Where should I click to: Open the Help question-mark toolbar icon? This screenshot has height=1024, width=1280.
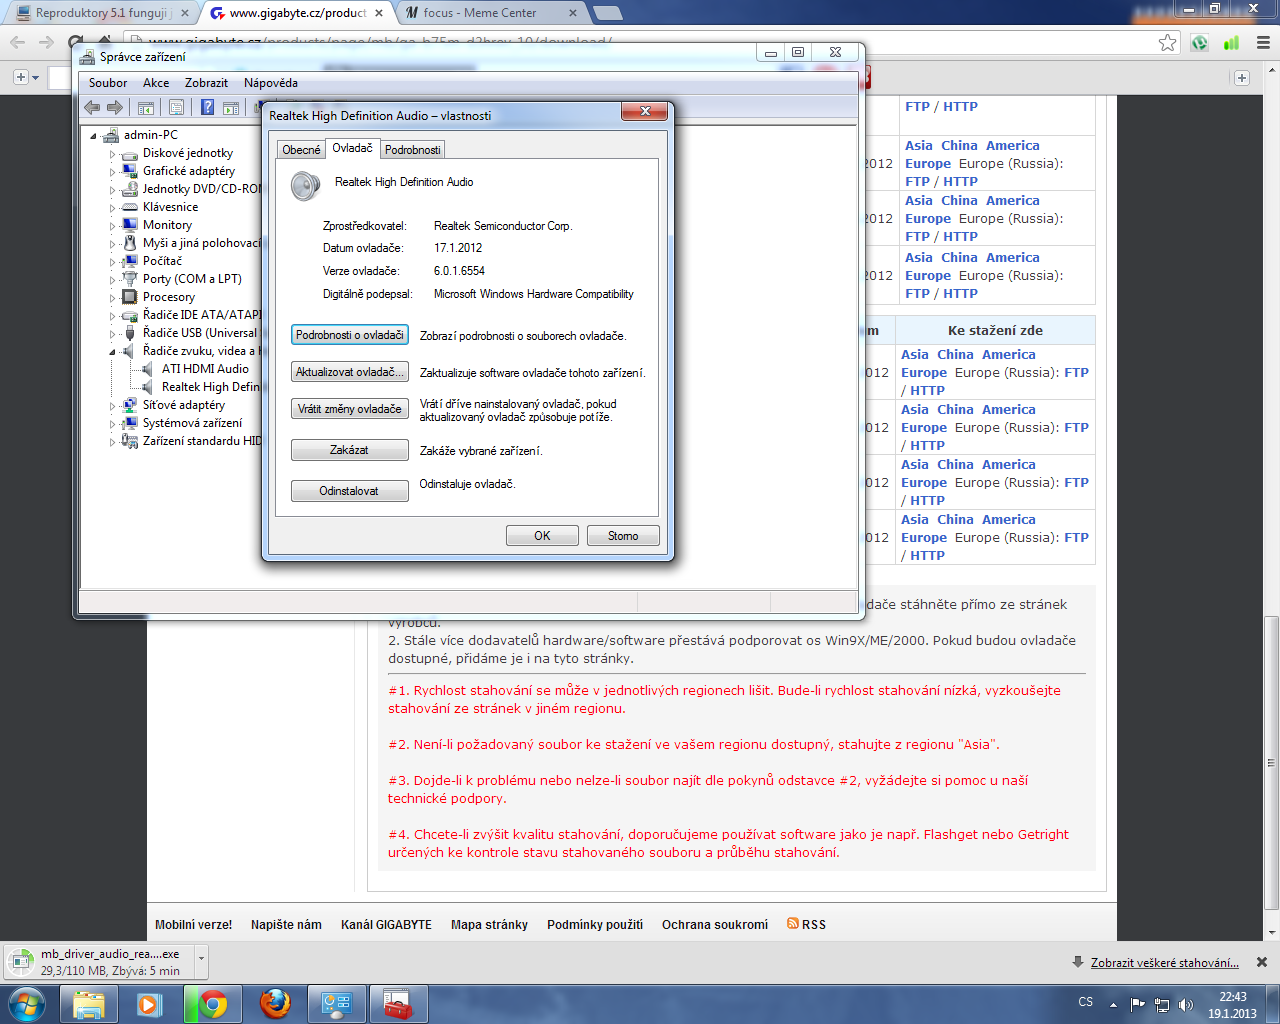(207, 108)
